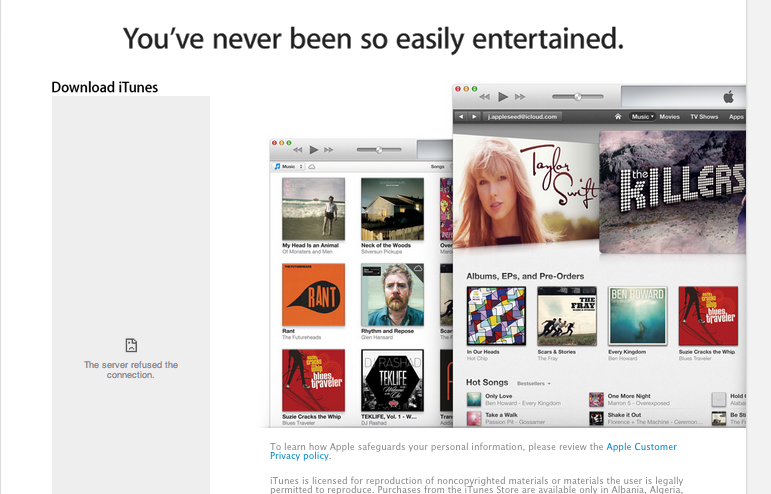
Task: Open the Apple Customer Privacy policy link
Action: (473, 451)
